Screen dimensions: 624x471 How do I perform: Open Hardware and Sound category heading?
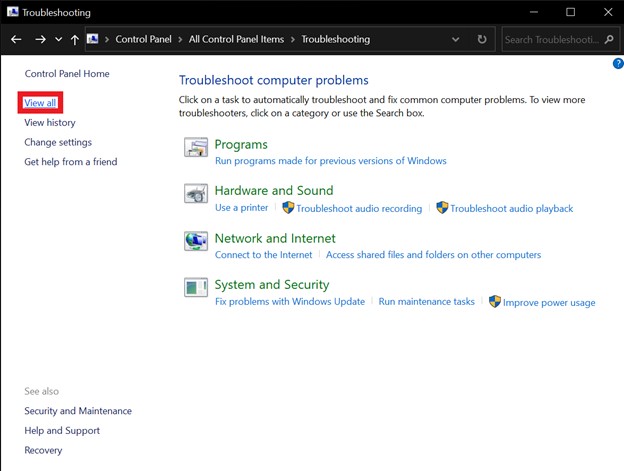coord(274,191)
